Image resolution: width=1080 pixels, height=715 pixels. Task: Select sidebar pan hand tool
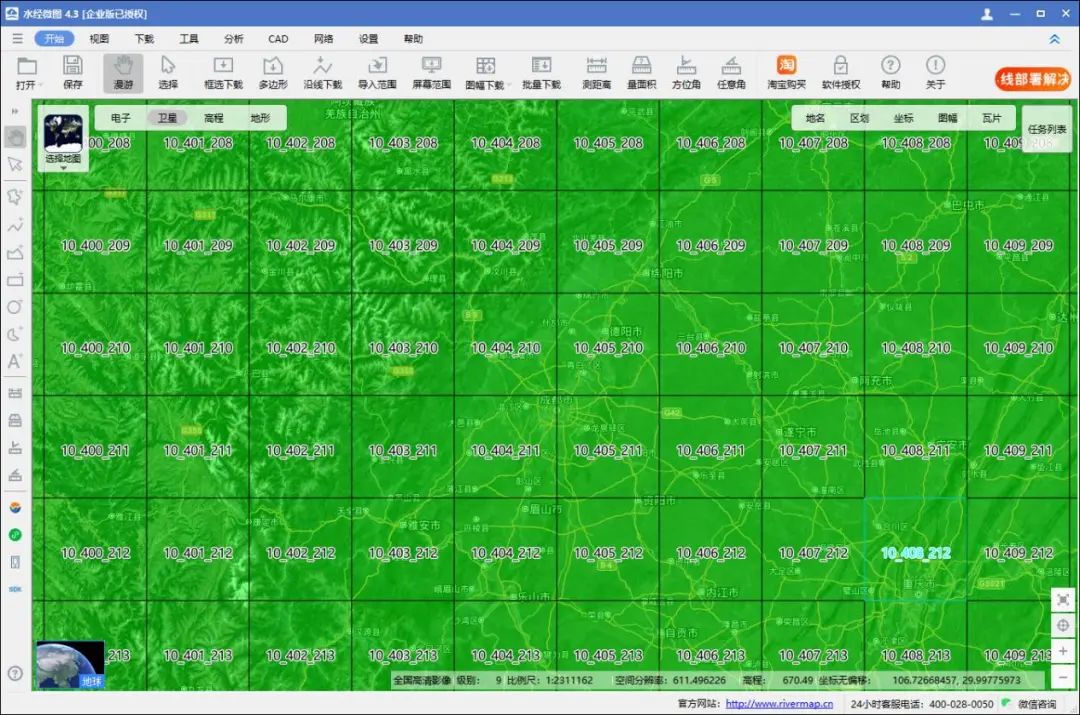(x=15, y=137)
